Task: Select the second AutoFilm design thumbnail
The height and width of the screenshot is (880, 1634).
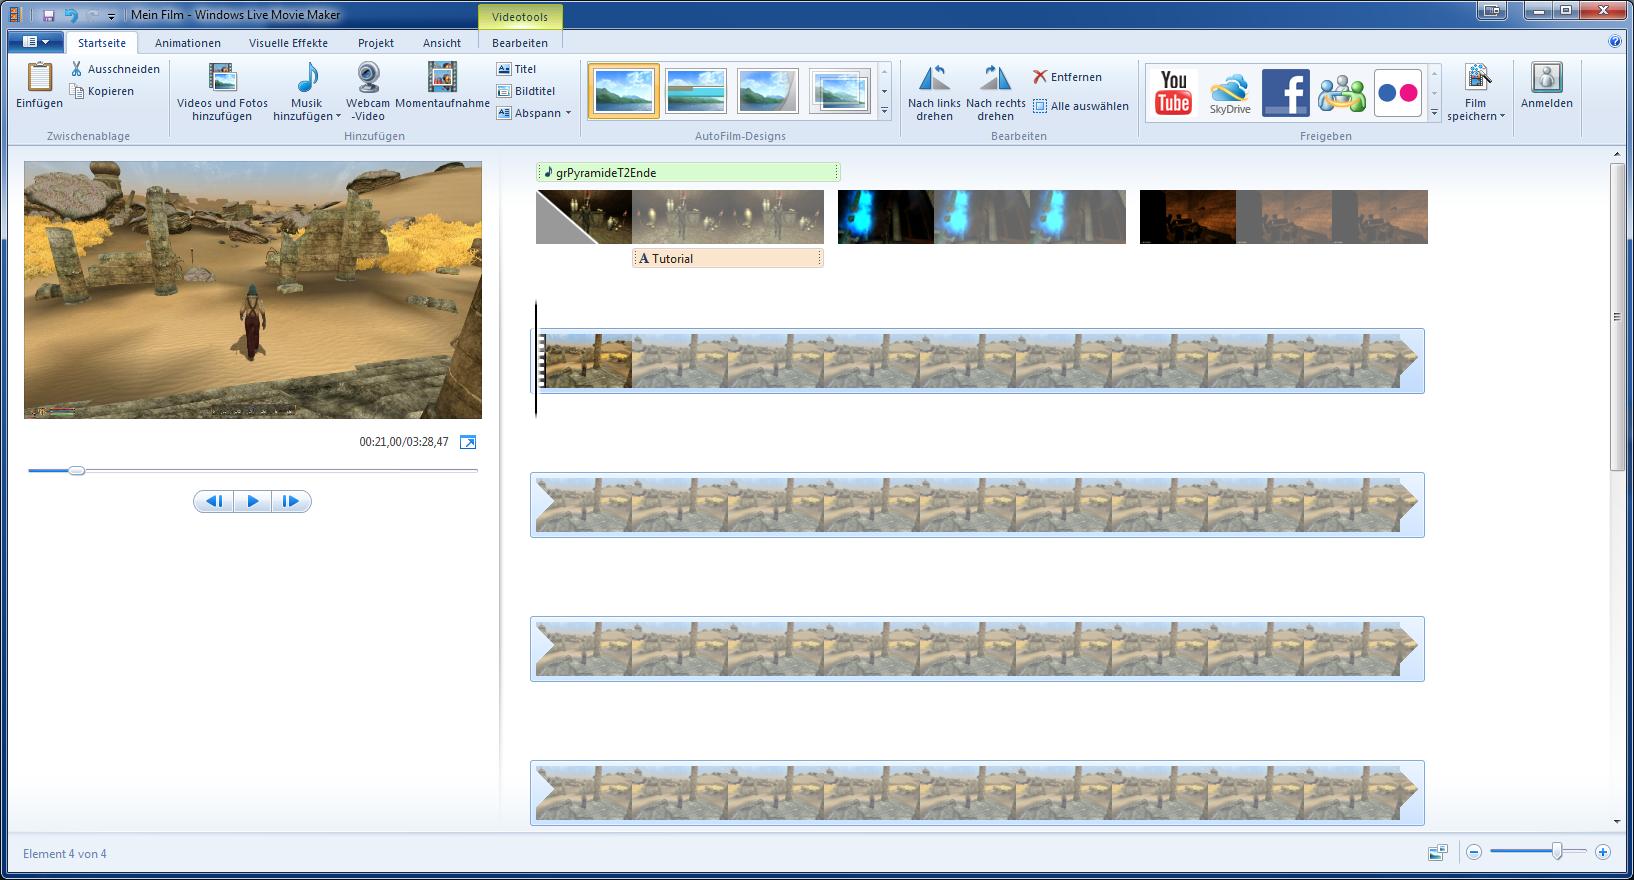Action: (x=696, y=91)
